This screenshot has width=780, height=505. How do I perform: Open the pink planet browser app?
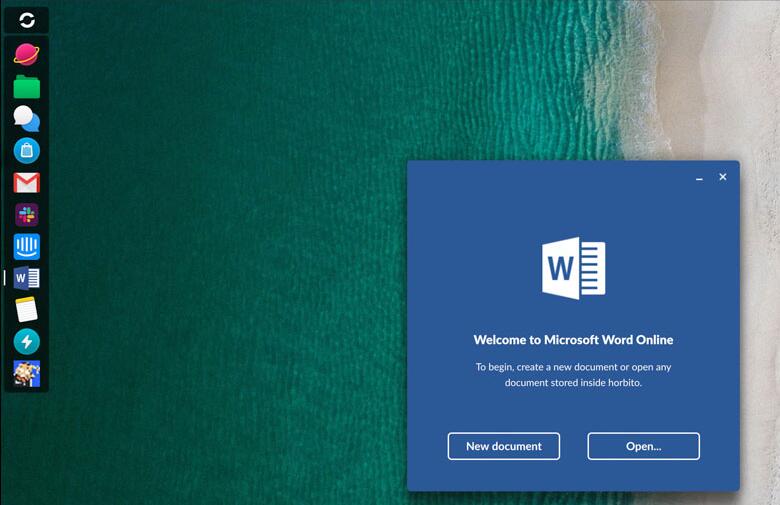click(26, 54)
